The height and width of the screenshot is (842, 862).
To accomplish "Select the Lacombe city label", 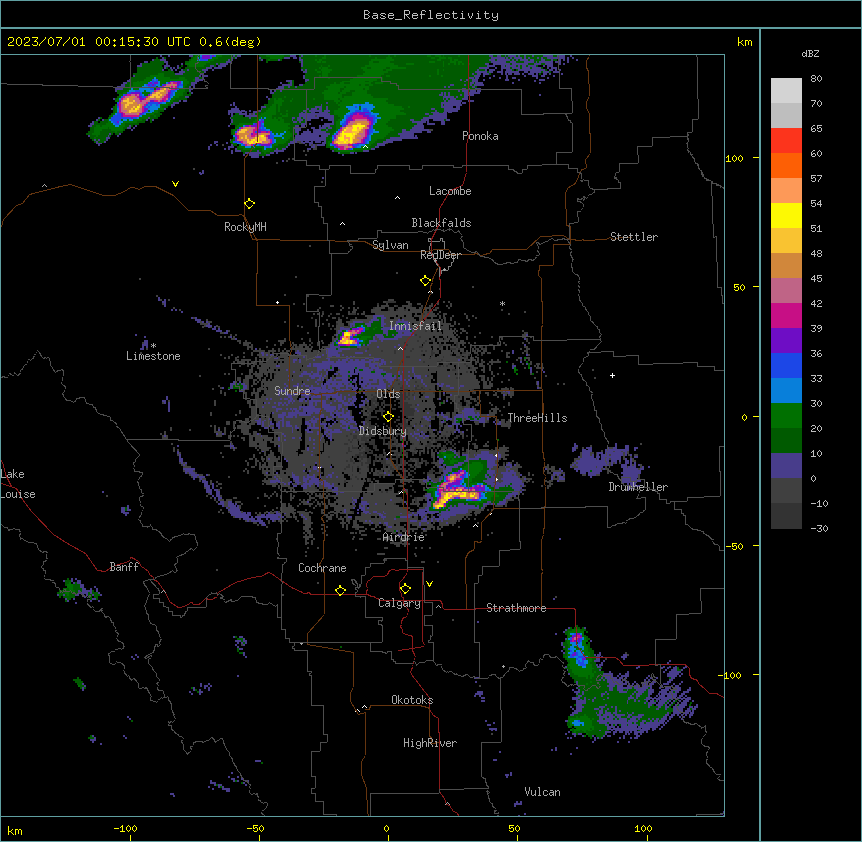I will 450,191.
